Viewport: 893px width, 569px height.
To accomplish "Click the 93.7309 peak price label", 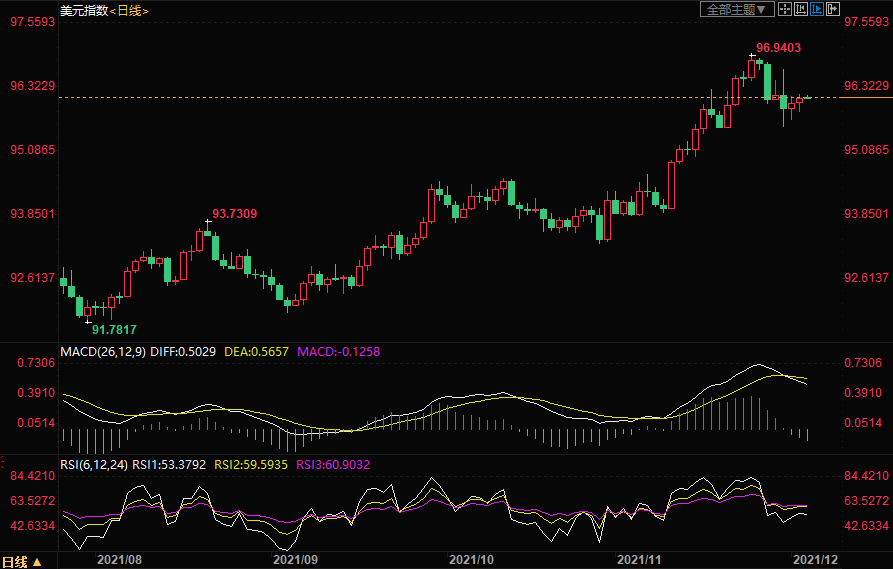I will 235,214.
